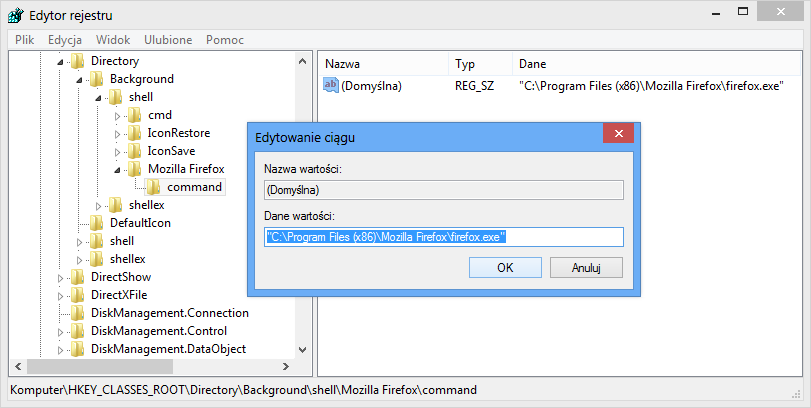The image size is (811, 408).
Task: Click the tree pane vertical scrollbar
Action: click(x=303, y=200)
